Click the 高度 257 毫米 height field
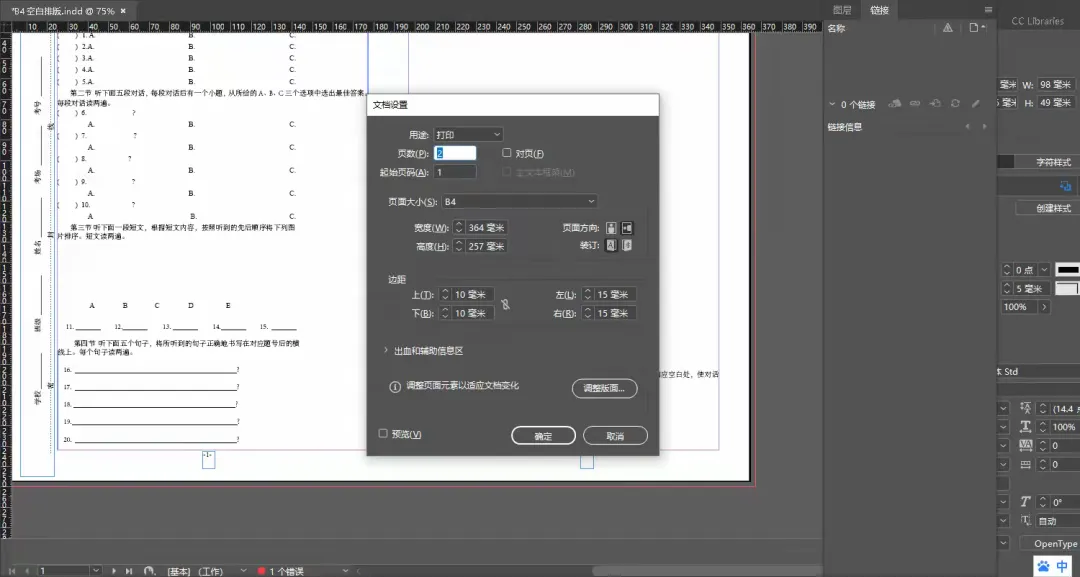1080x577 pixels. [486, 246]
